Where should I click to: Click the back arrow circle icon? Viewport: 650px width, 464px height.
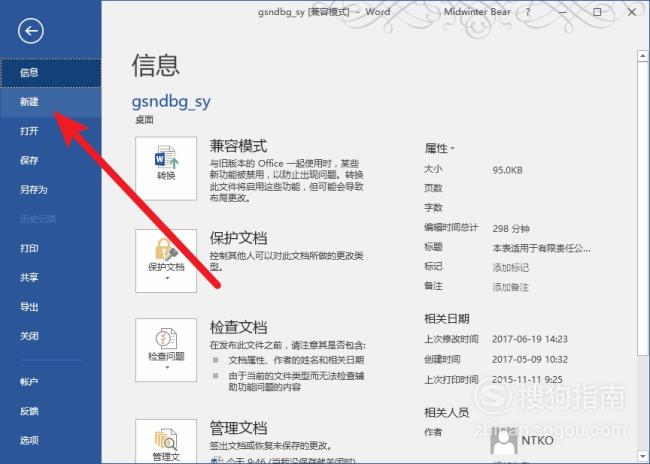31,31
